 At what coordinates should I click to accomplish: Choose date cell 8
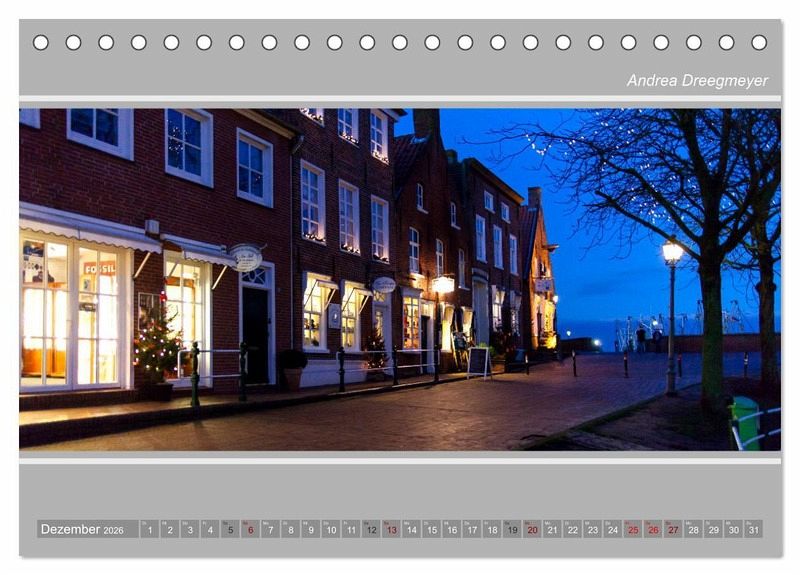coord(291,529)
